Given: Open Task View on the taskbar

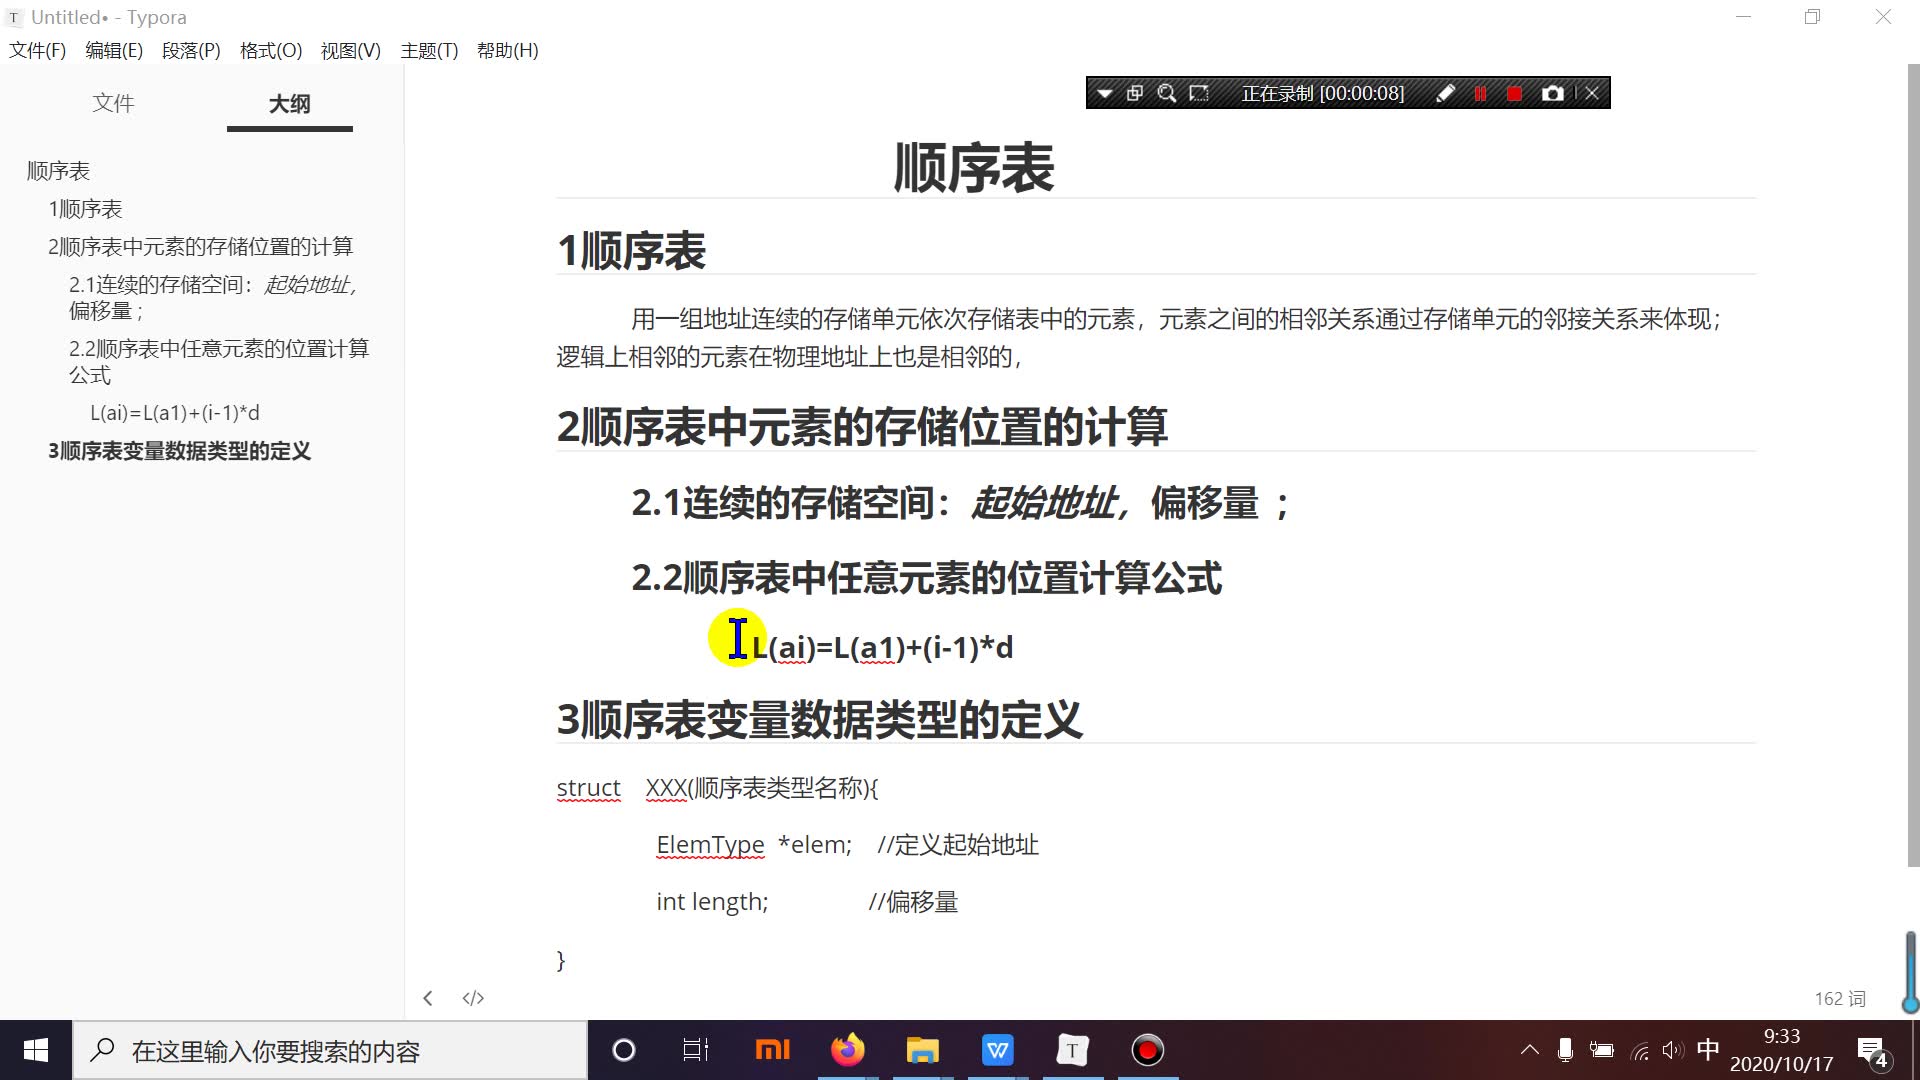Looking at the screenshot, I should 696,1050.
